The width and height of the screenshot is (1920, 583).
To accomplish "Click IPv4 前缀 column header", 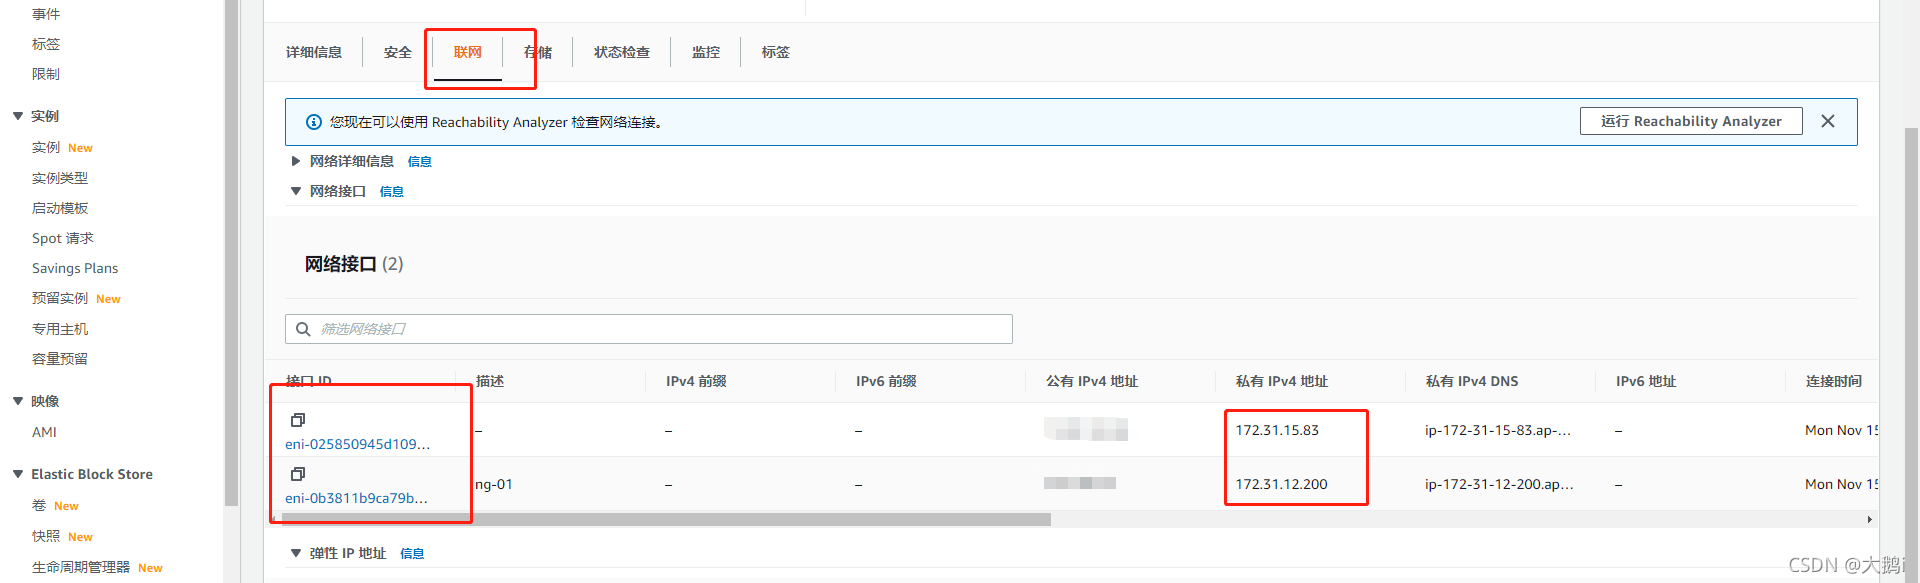I will tap(696, 381).
